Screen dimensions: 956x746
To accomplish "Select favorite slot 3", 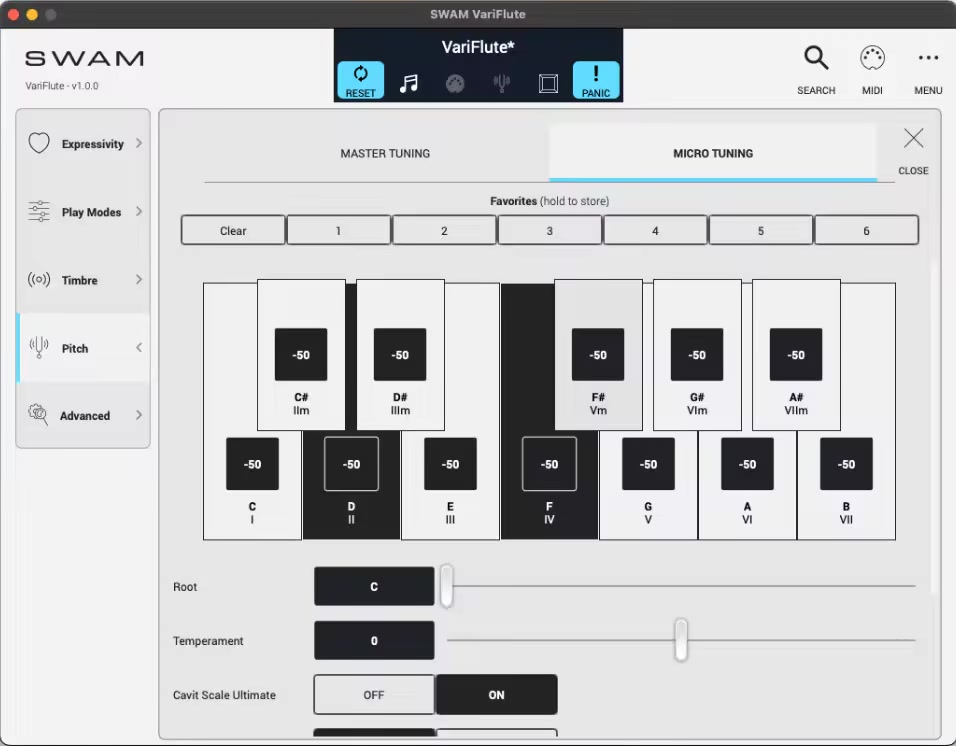I will (x=549, y=231).
